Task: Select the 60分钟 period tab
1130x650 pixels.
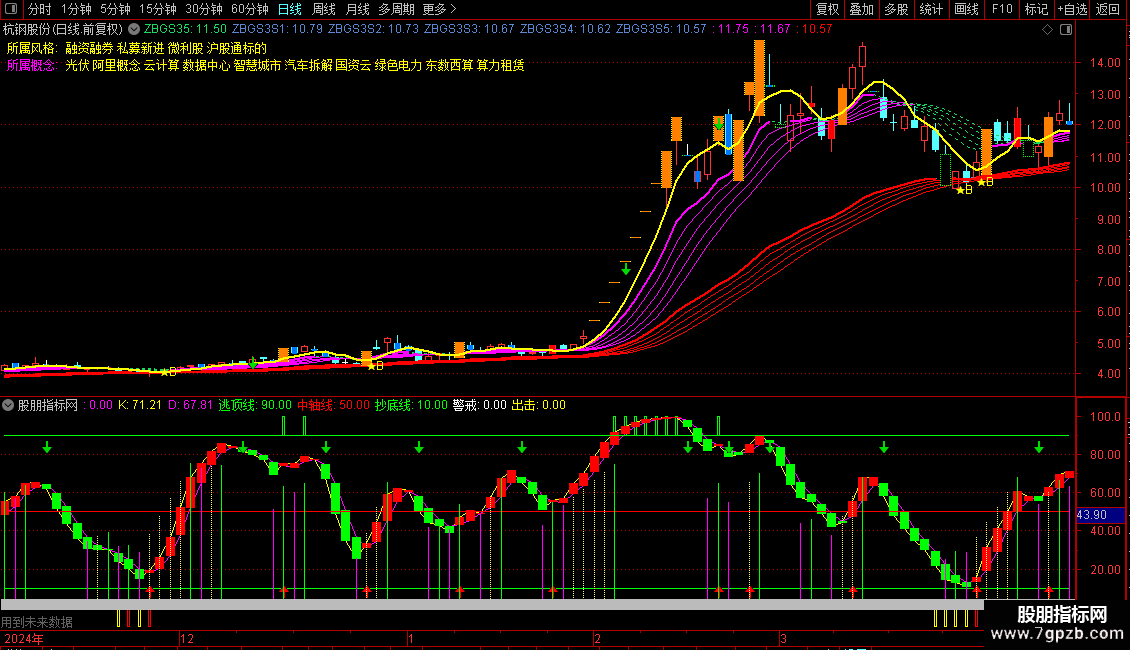Action: coord(250,9)
